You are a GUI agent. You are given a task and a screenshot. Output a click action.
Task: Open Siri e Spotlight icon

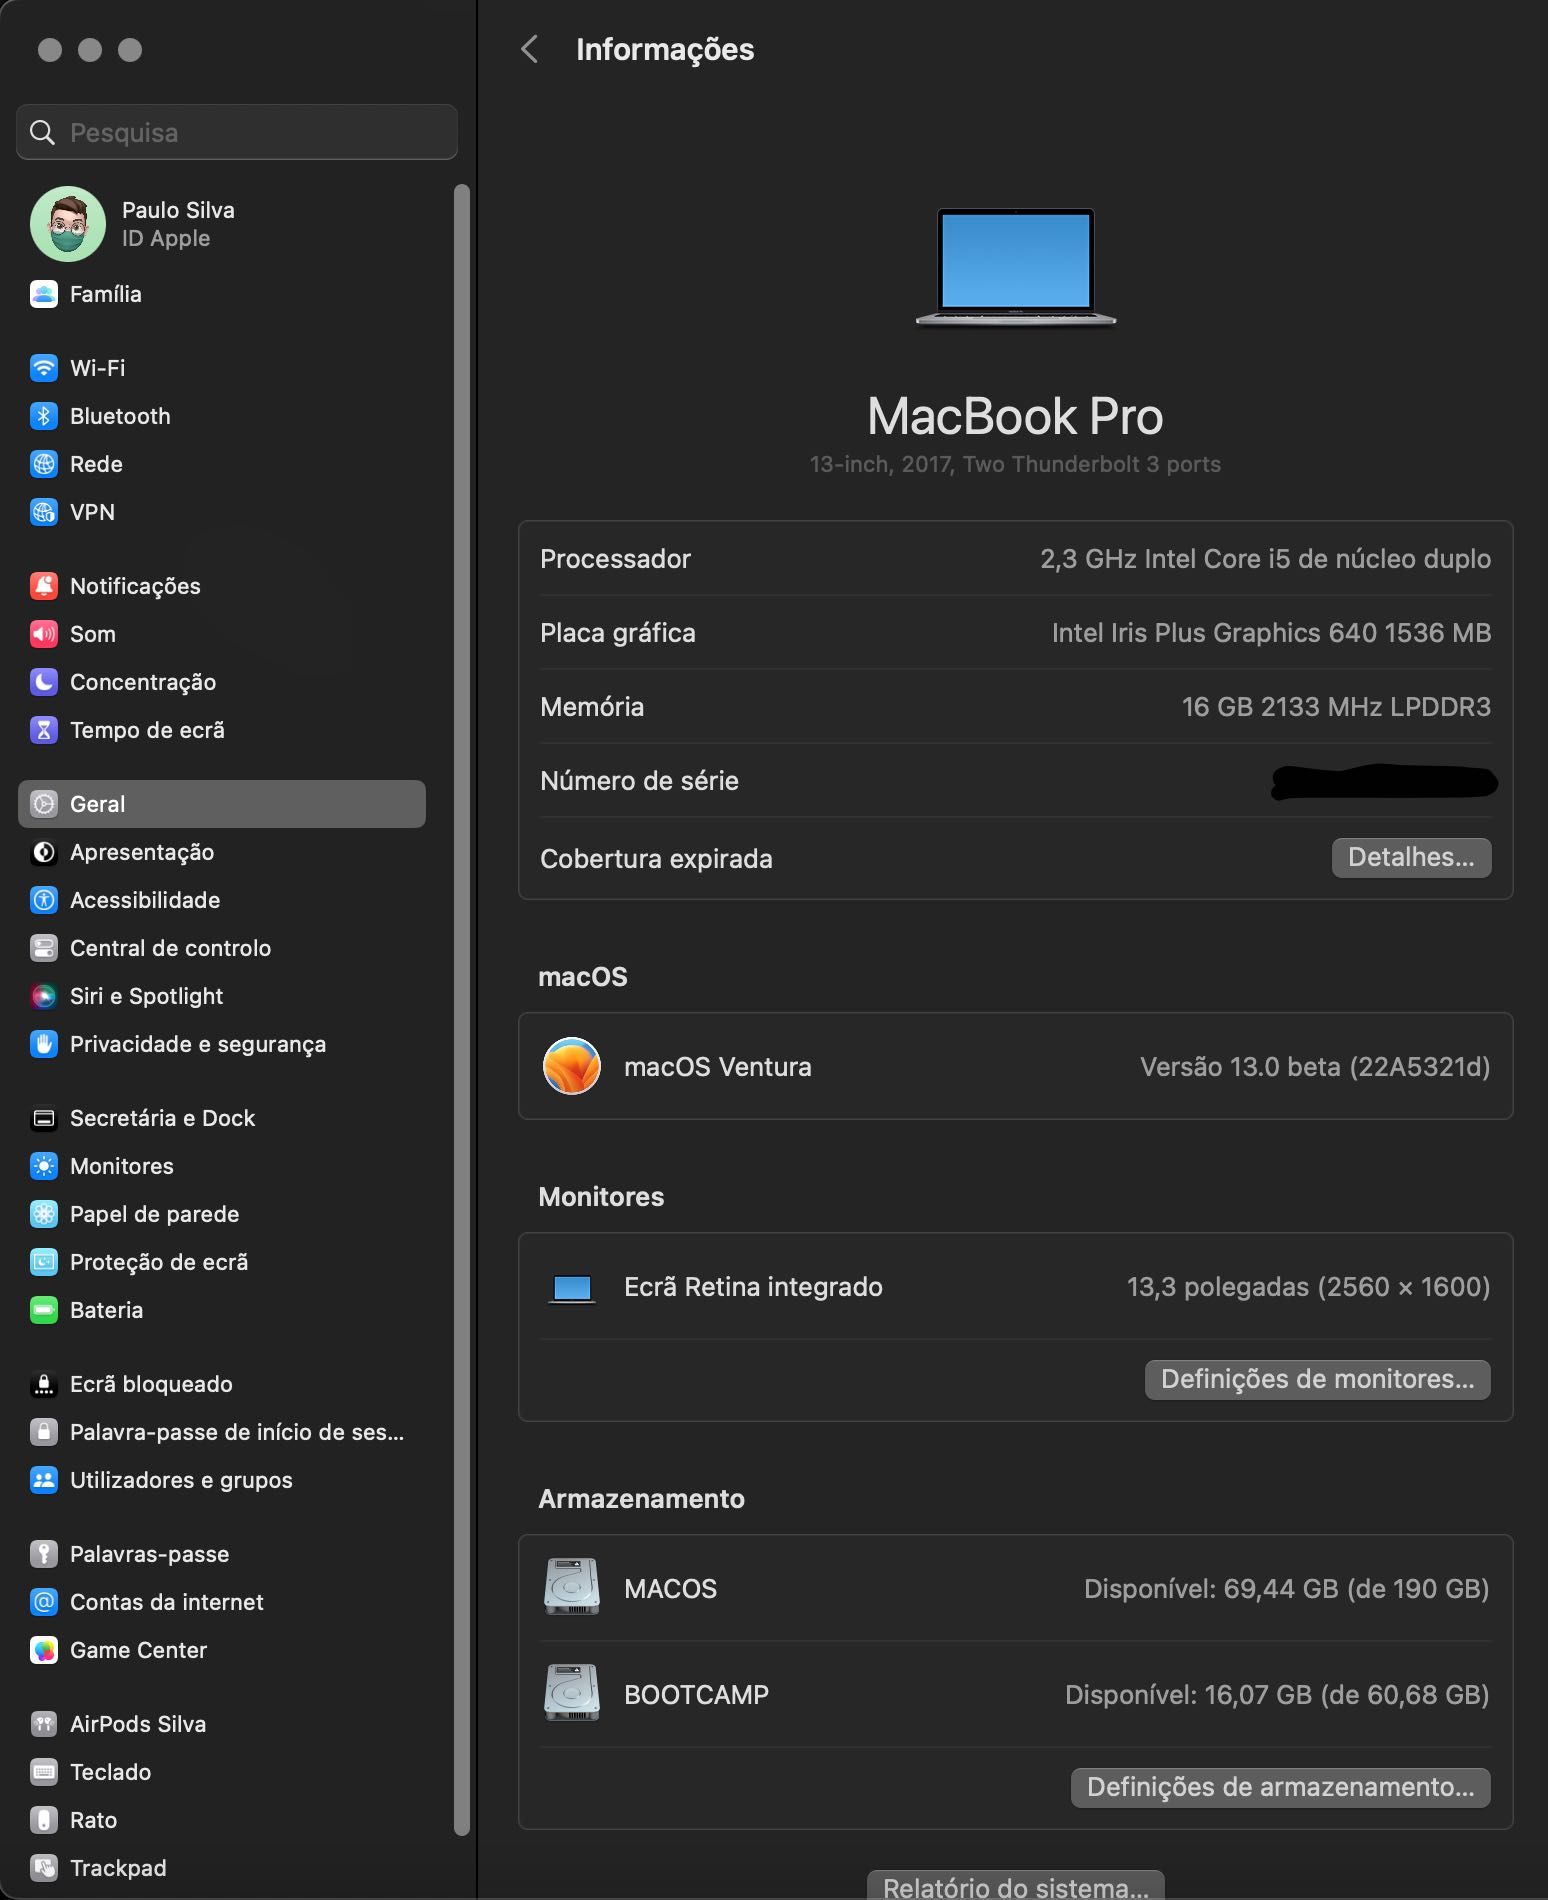point(44,996)
